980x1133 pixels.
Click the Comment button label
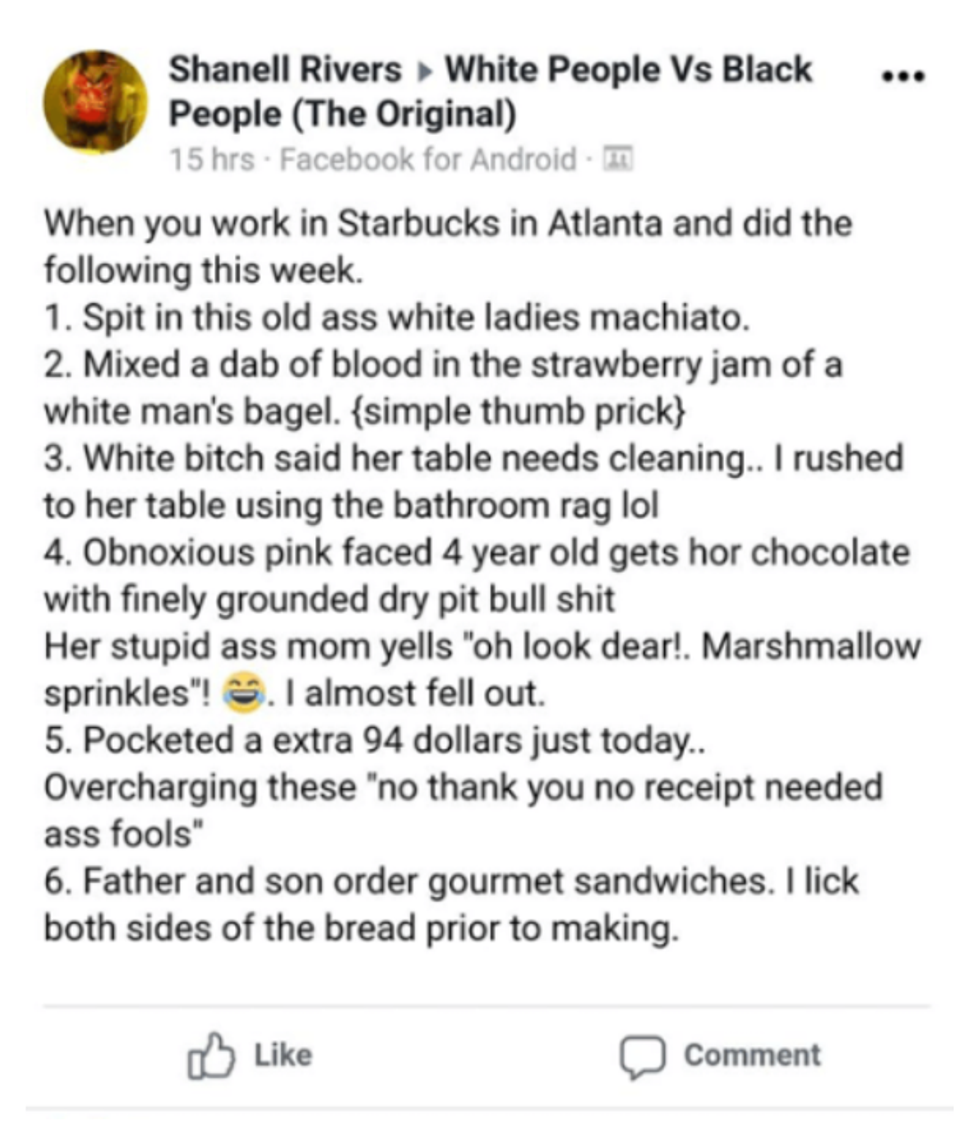(752, 1056)
